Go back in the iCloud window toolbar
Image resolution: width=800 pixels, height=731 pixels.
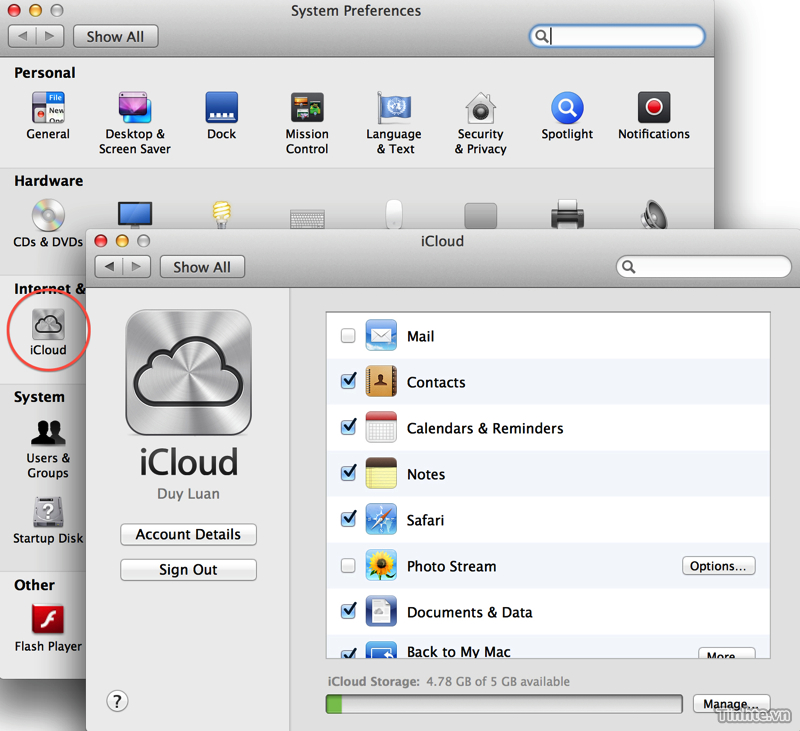pyautogui.click(x=109, y=267)
